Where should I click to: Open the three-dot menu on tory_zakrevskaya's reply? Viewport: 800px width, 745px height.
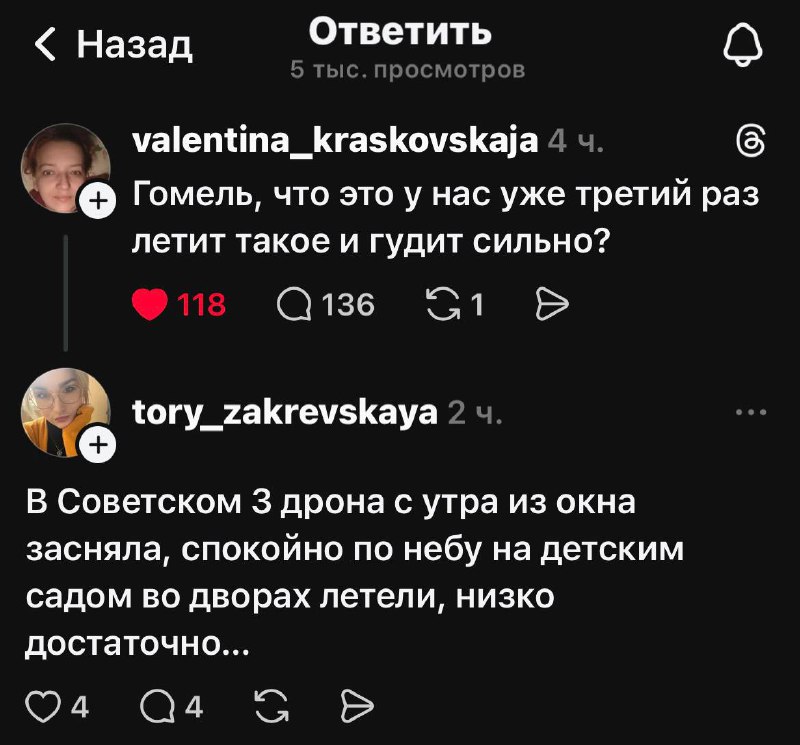tap(751, 411)
